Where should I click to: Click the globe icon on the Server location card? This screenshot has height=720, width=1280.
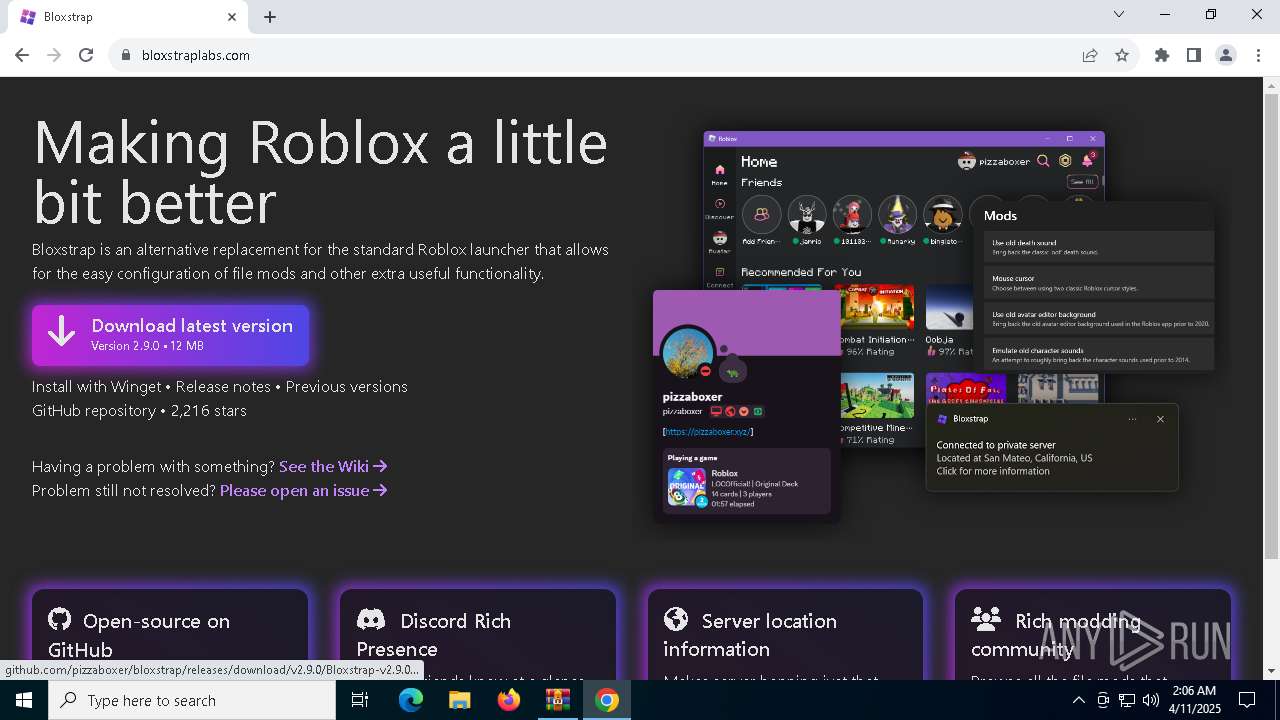(676, 620)
